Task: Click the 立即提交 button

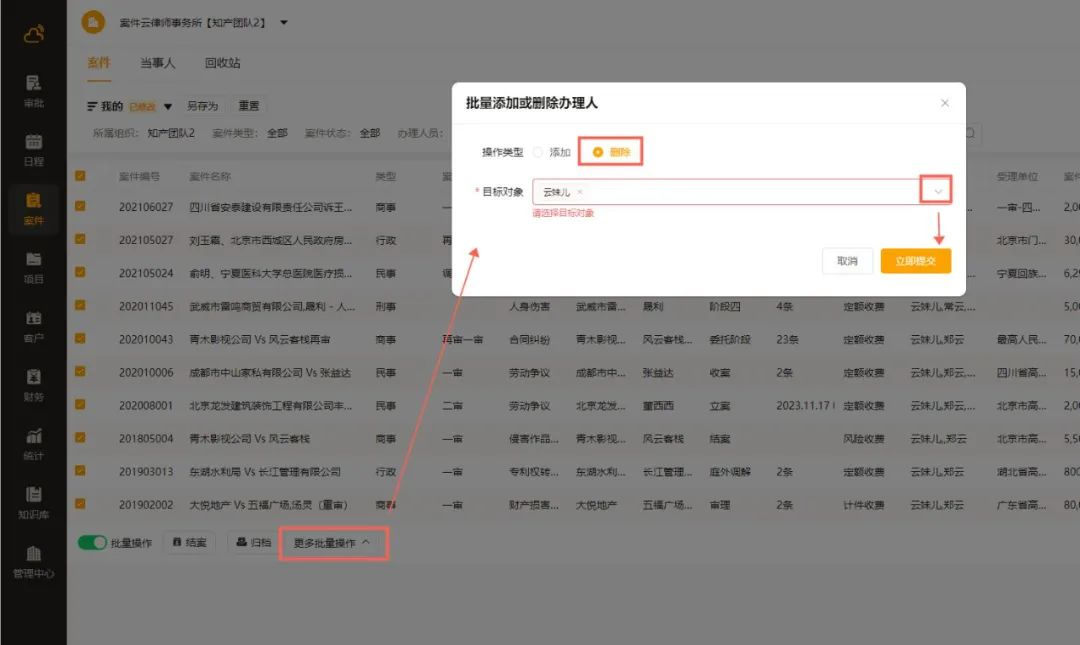Action: tap(915, 261)
